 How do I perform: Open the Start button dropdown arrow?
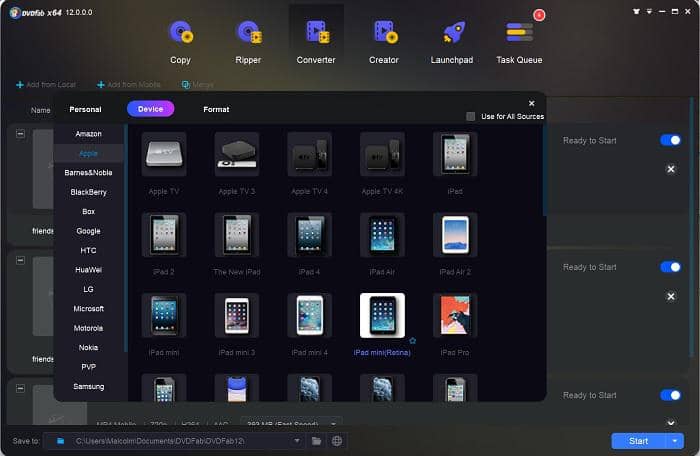click(675, 441)
